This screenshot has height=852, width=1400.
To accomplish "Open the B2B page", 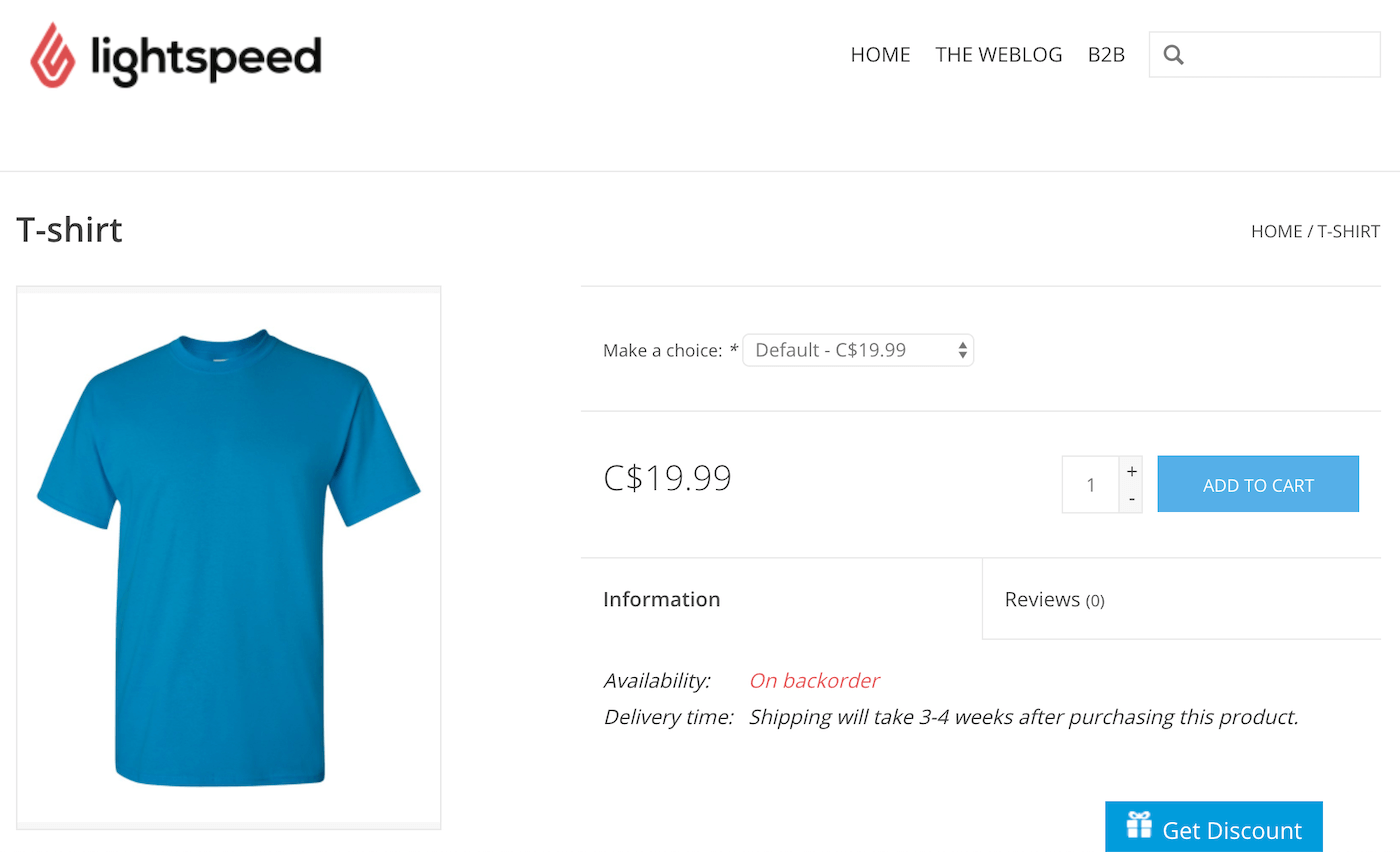I will [1106, 55].
